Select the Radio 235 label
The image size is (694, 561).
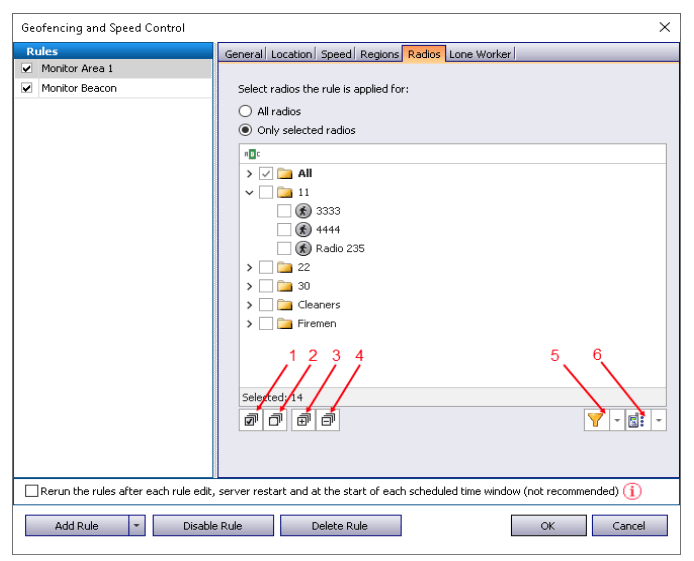[x=340, y=248]
